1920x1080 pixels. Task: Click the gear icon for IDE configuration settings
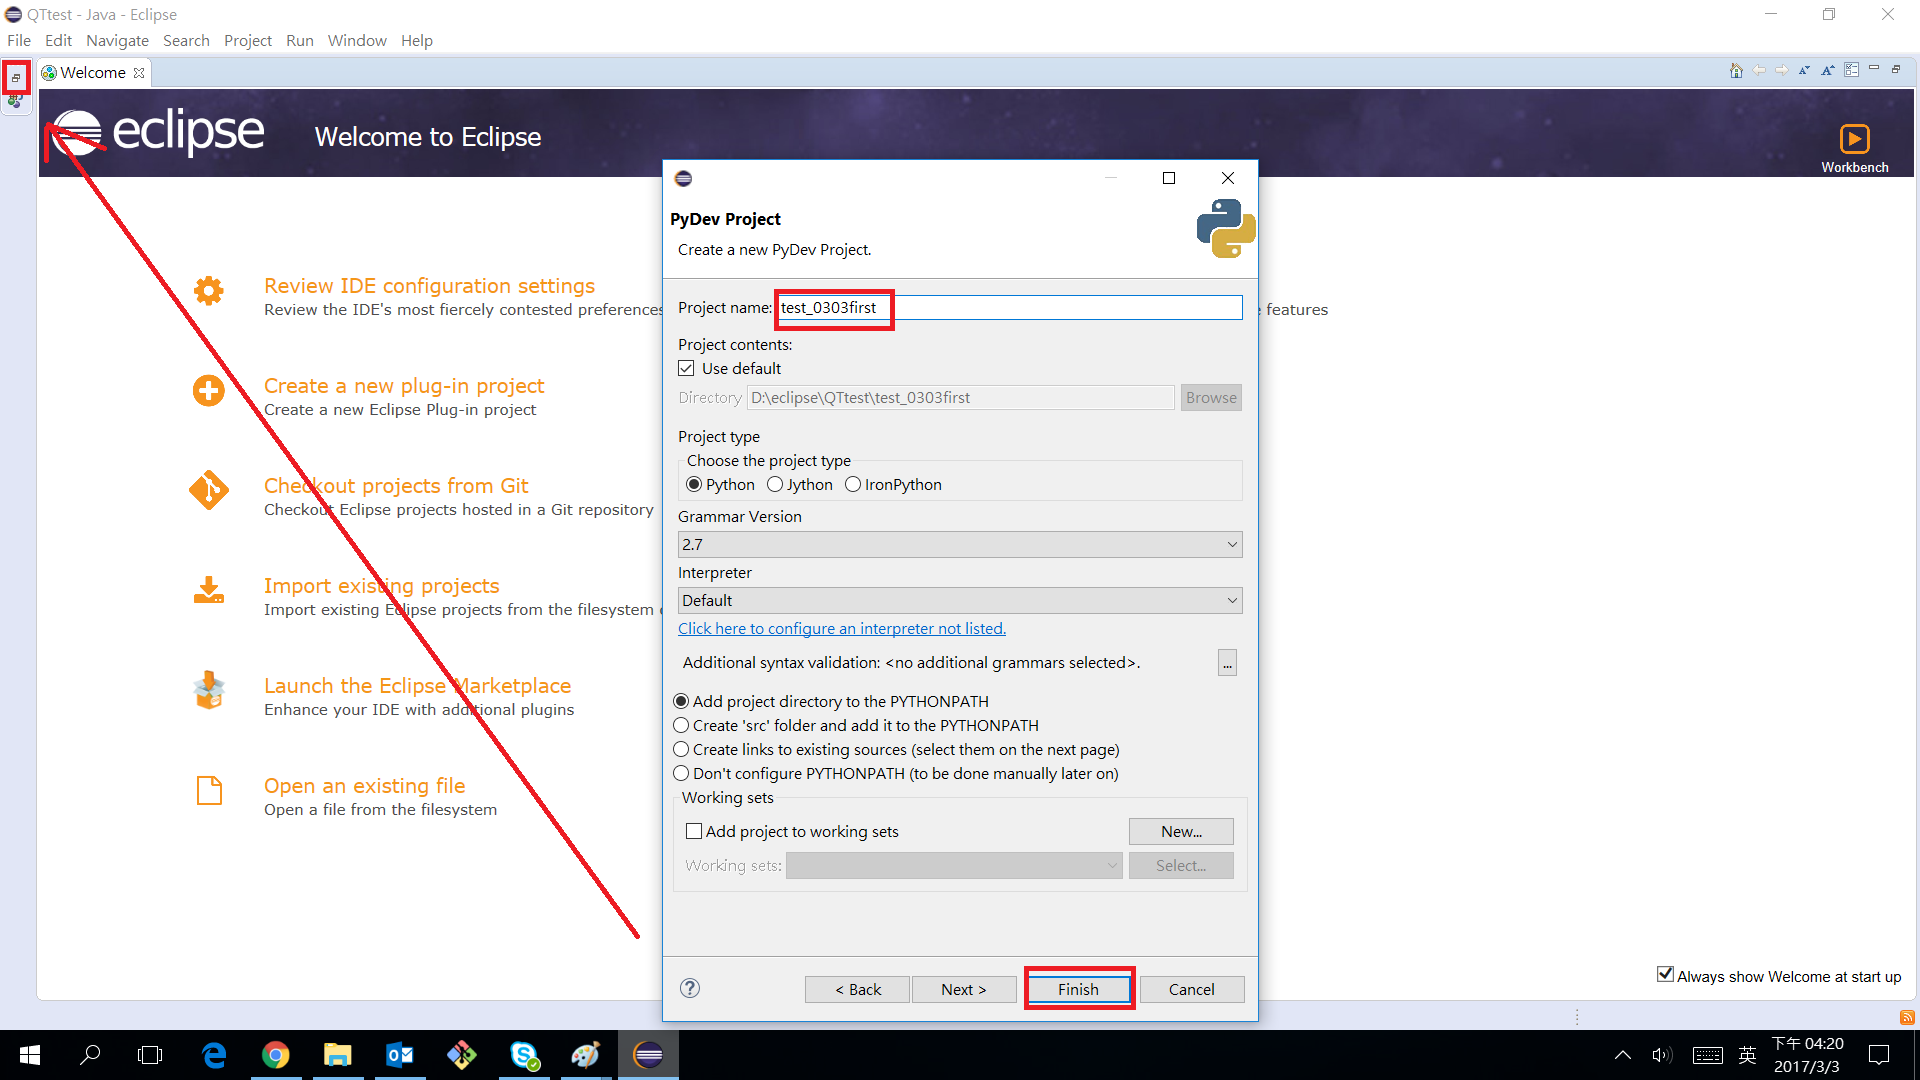click(x=208, y=291)
